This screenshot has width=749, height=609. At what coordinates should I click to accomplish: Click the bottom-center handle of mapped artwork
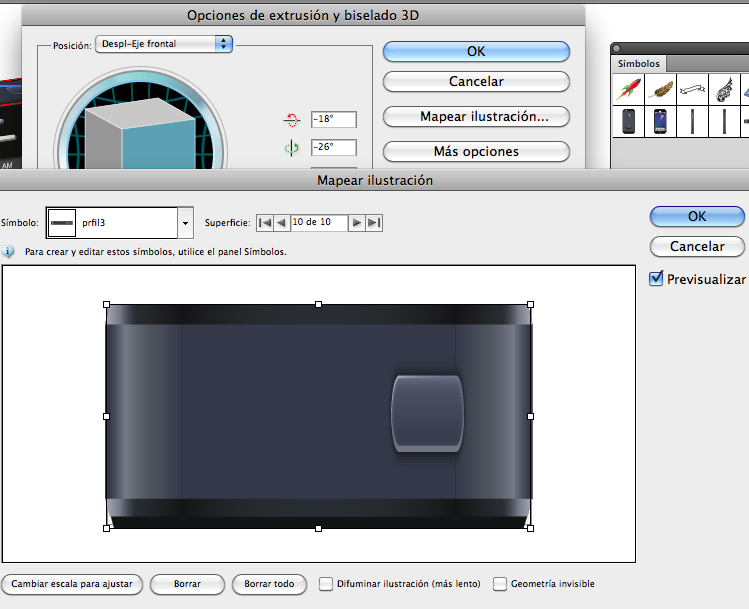(319, 528)
